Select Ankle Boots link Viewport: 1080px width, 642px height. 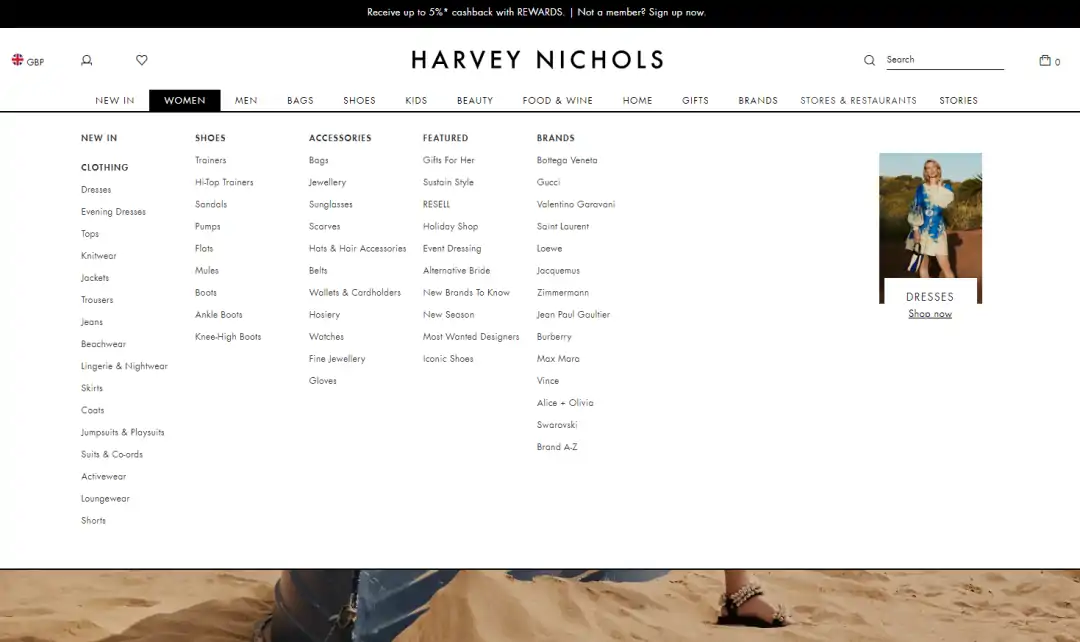tap(219, 315)
